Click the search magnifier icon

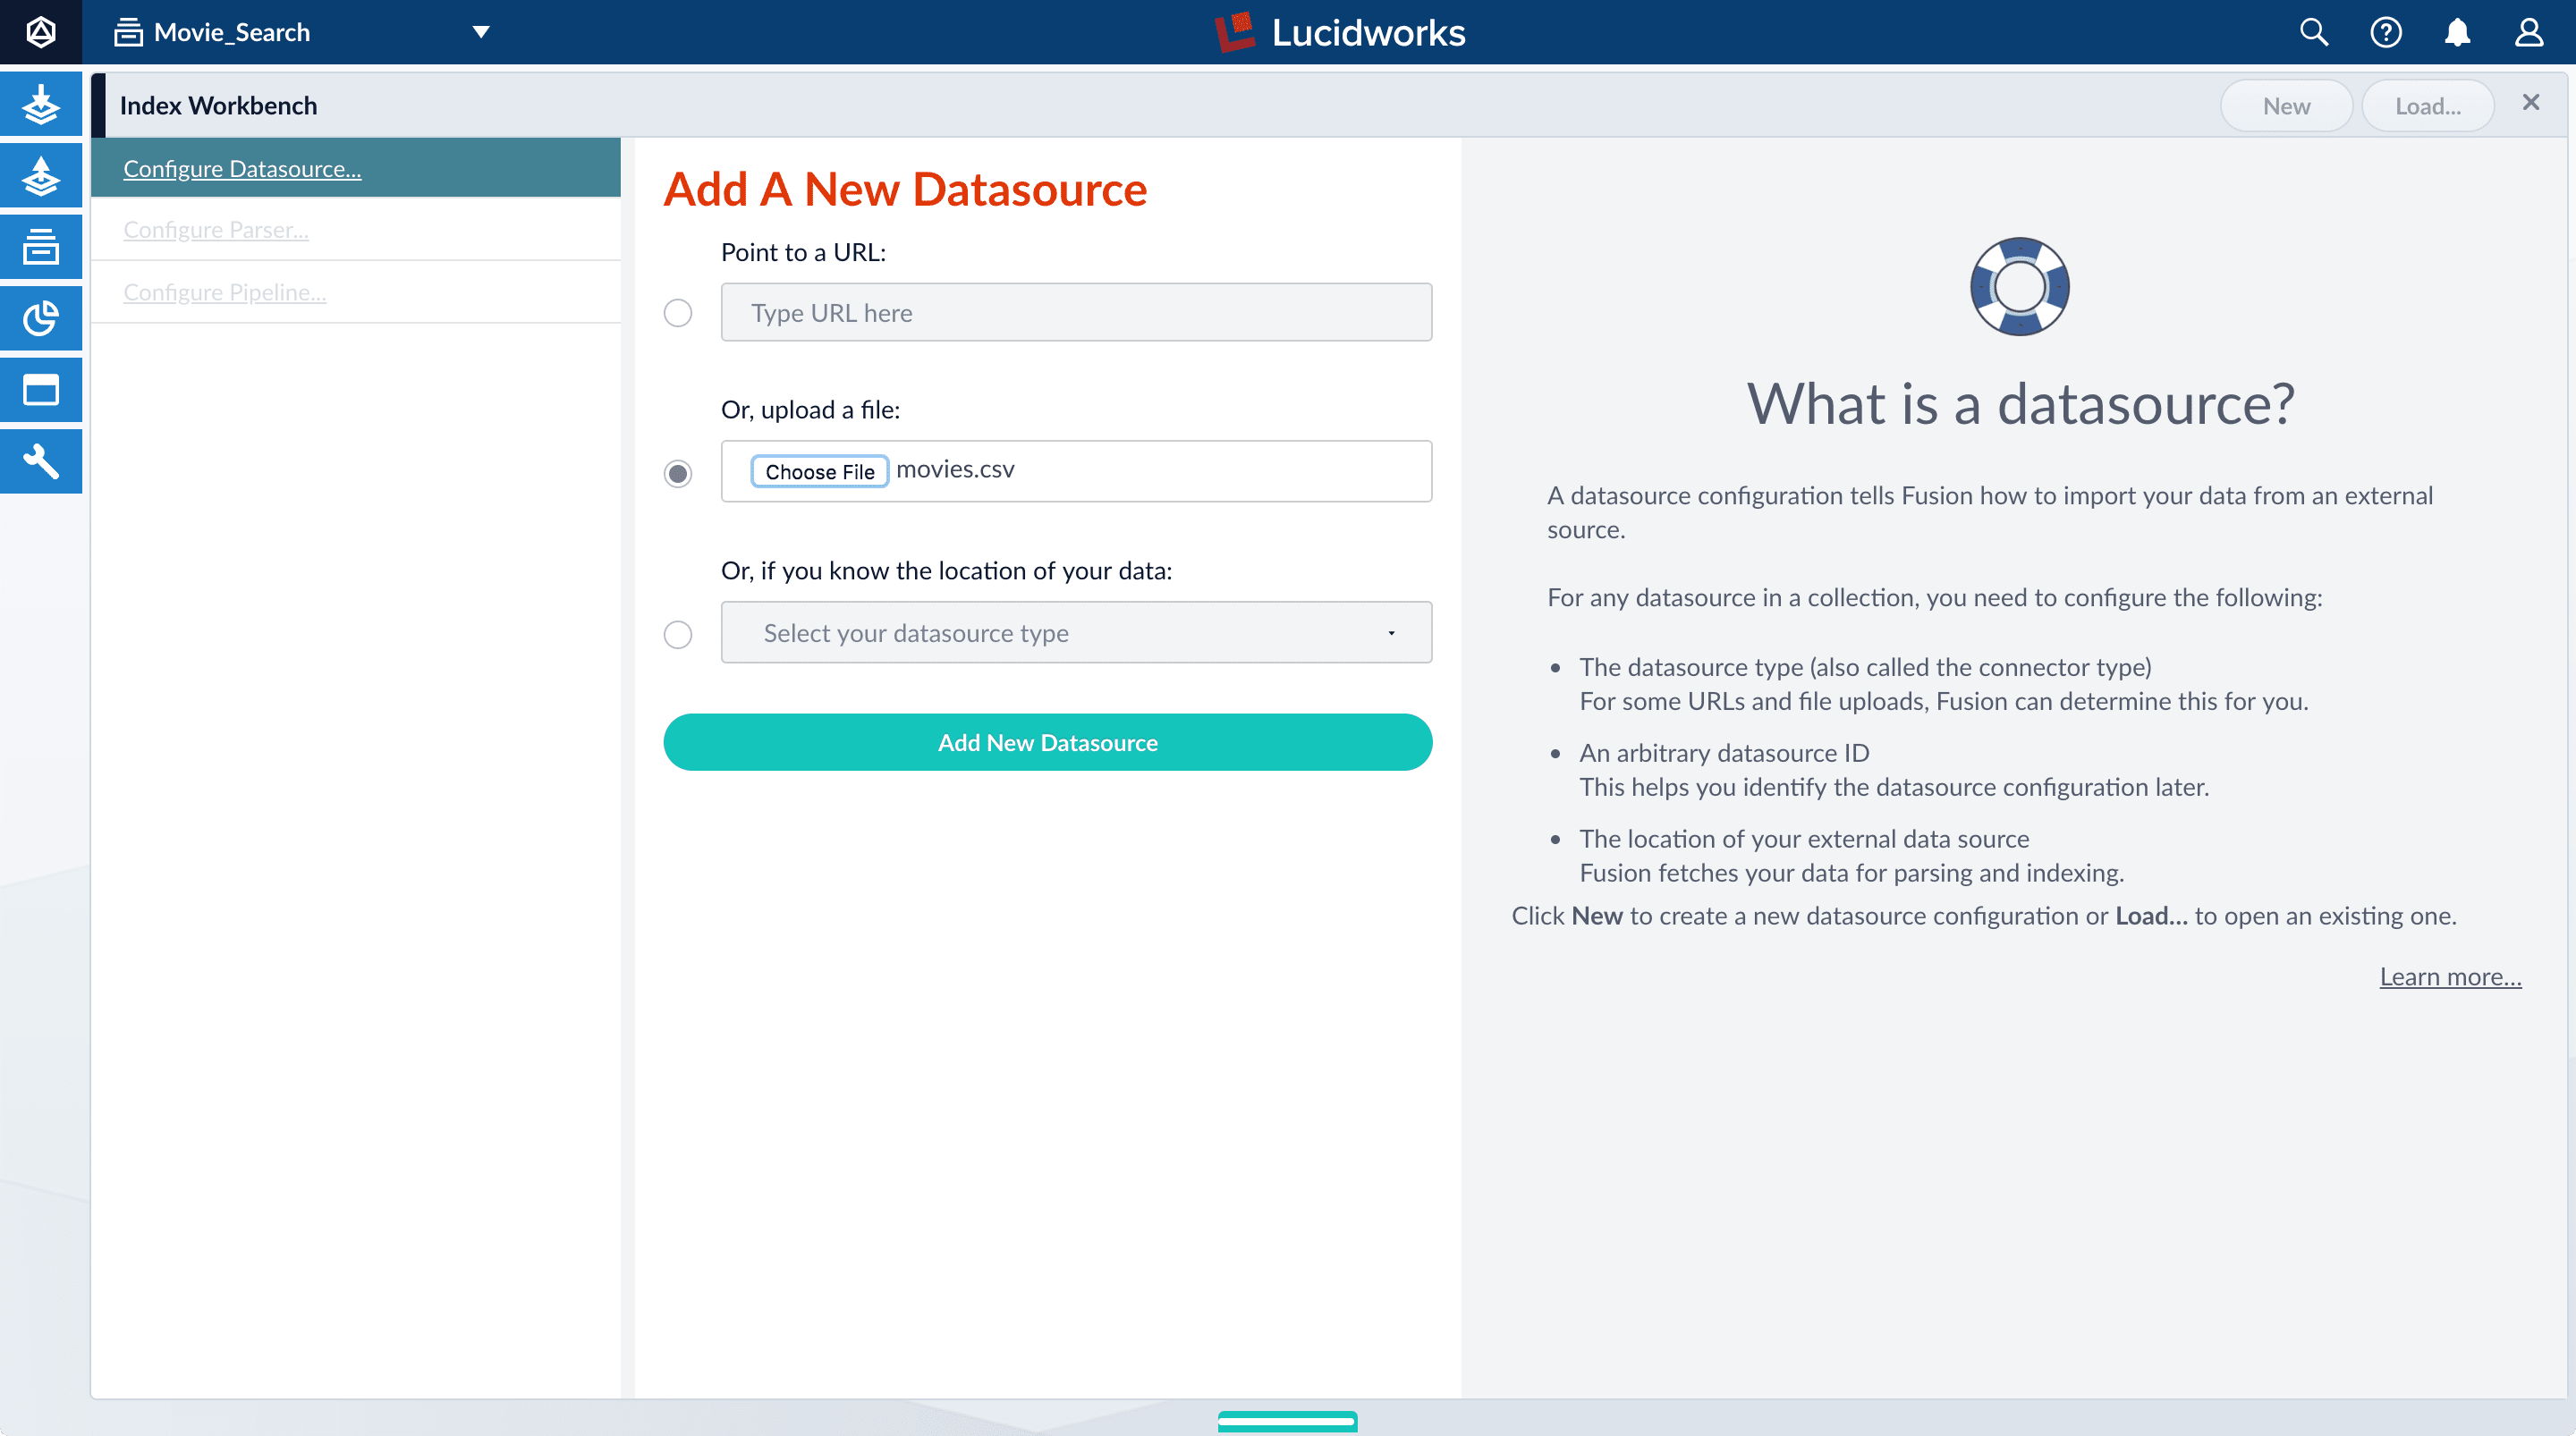pos(2313,32)
